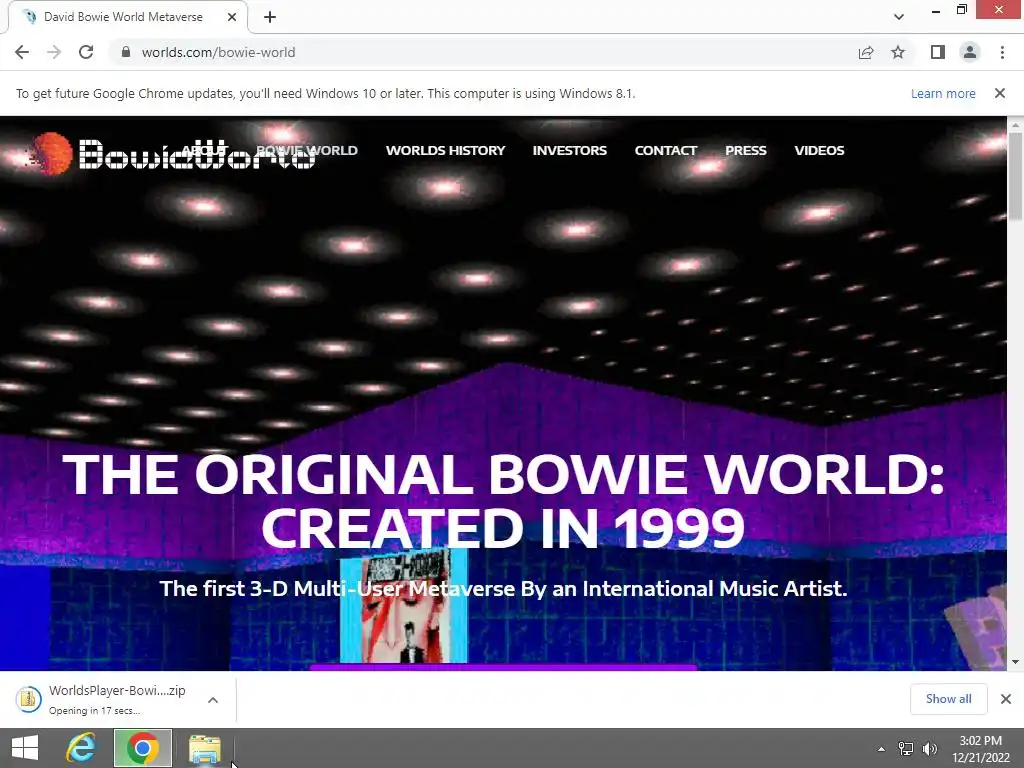Image resolution: width=1024 pixels, height=768 pixels.
Task: Click the BowieWorld logo
Action: (x=171, y=154)
